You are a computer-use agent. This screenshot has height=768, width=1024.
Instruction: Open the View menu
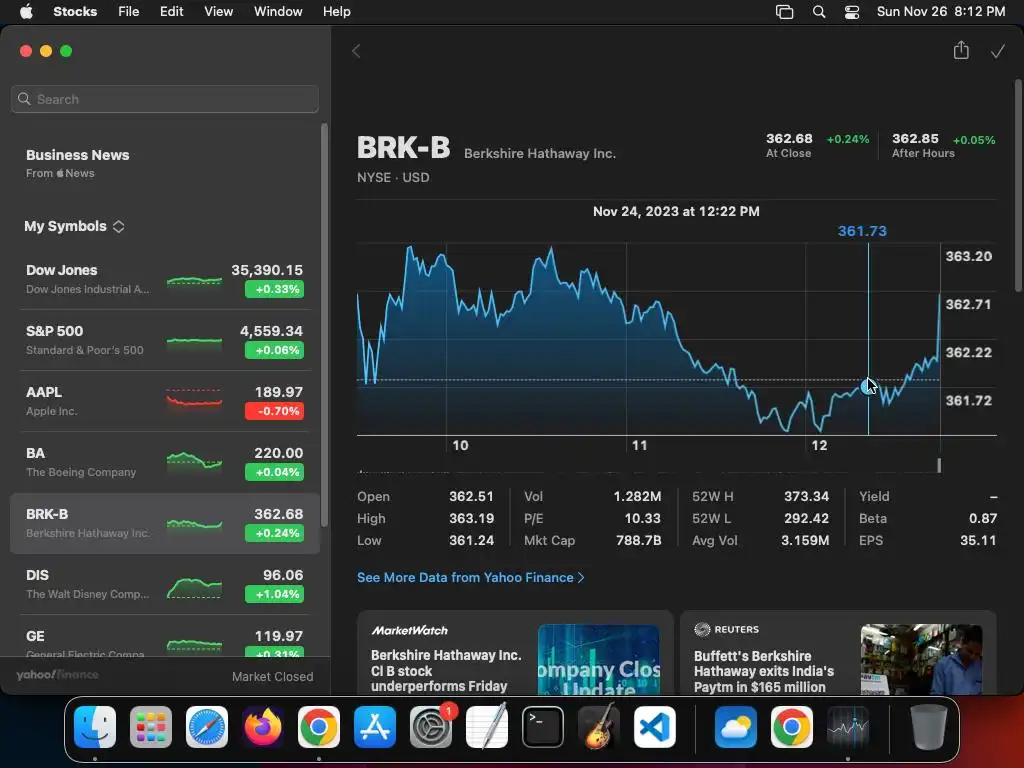click(218, 12)
